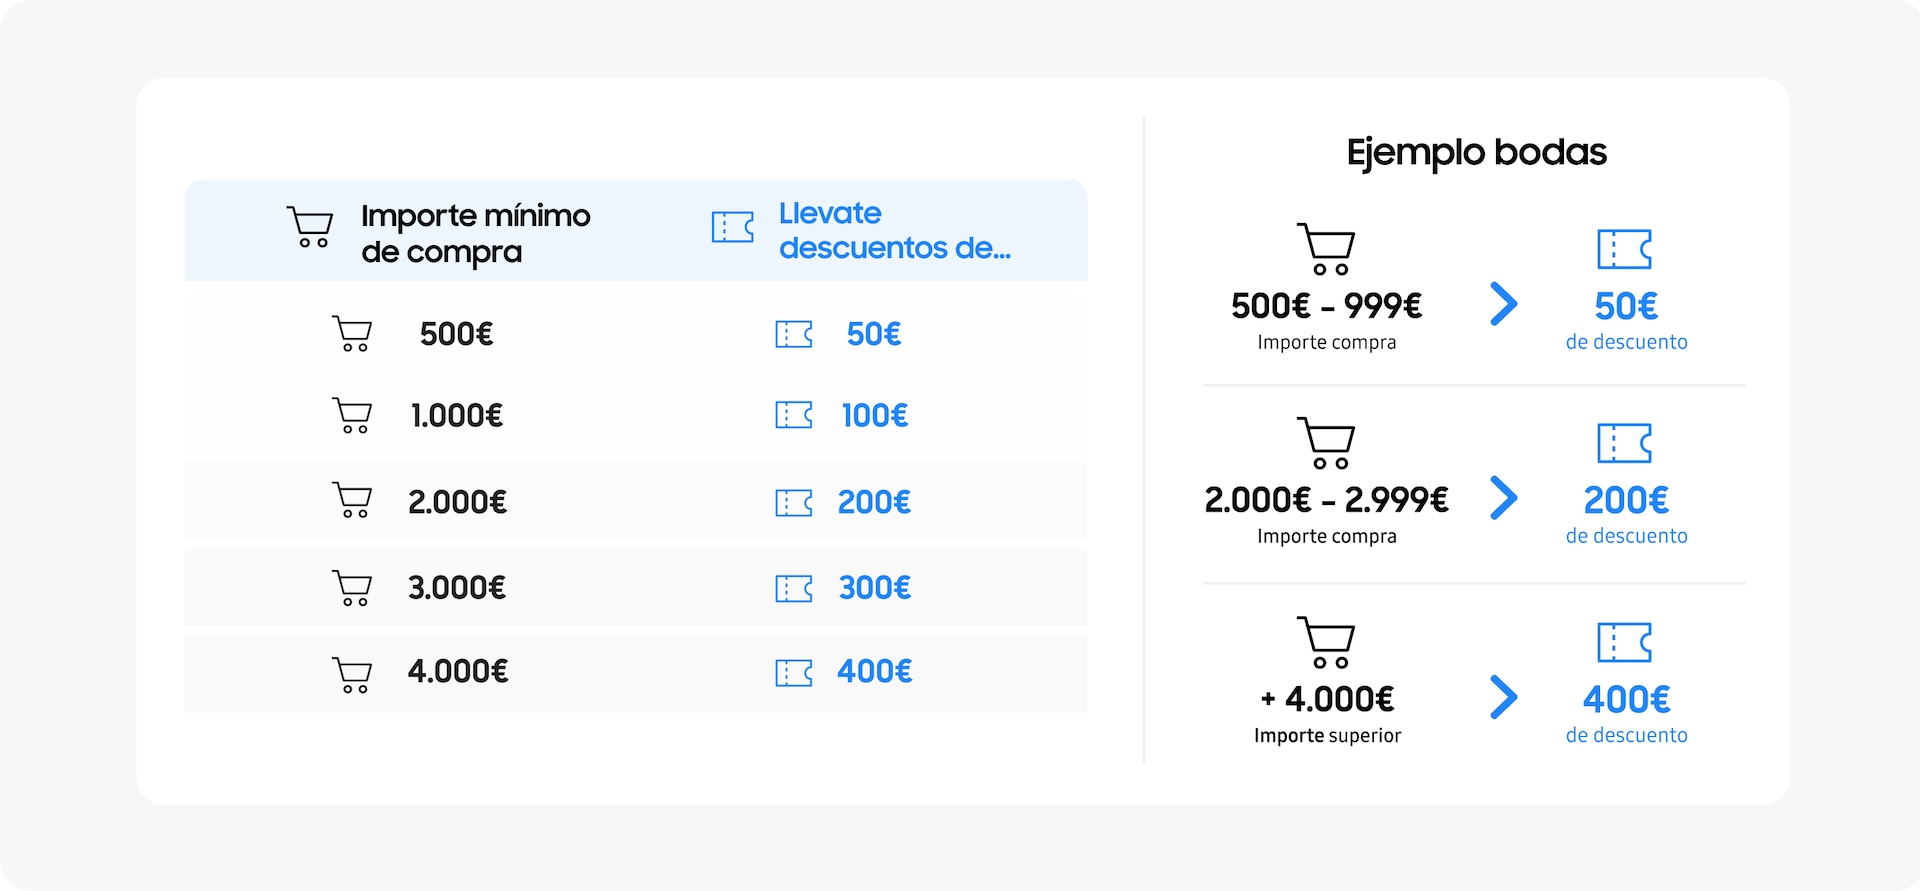The height and width of the screenshot is (891, 1920).
Task: Click the blue chevron after + 4.000€
Action: point(1504,697)
